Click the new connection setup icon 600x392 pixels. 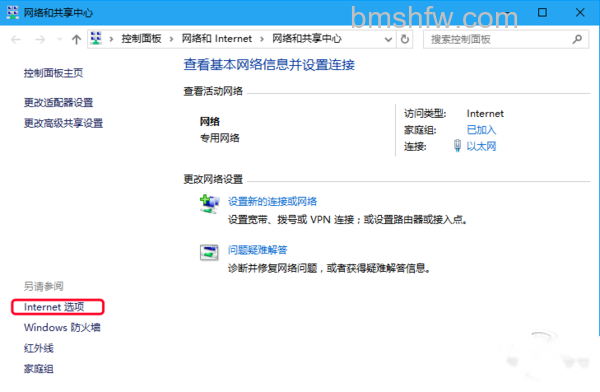[210, 204]
